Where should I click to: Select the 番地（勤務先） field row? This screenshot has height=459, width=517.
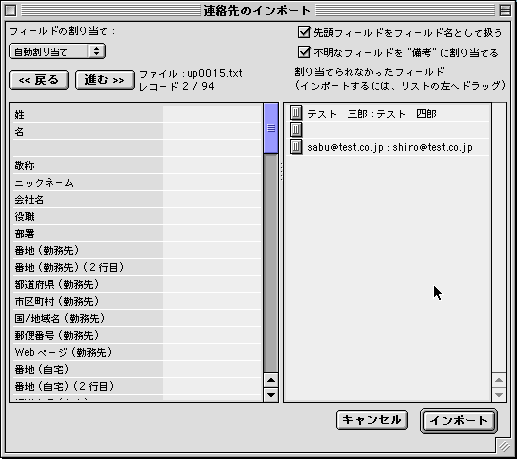point(137,250)
